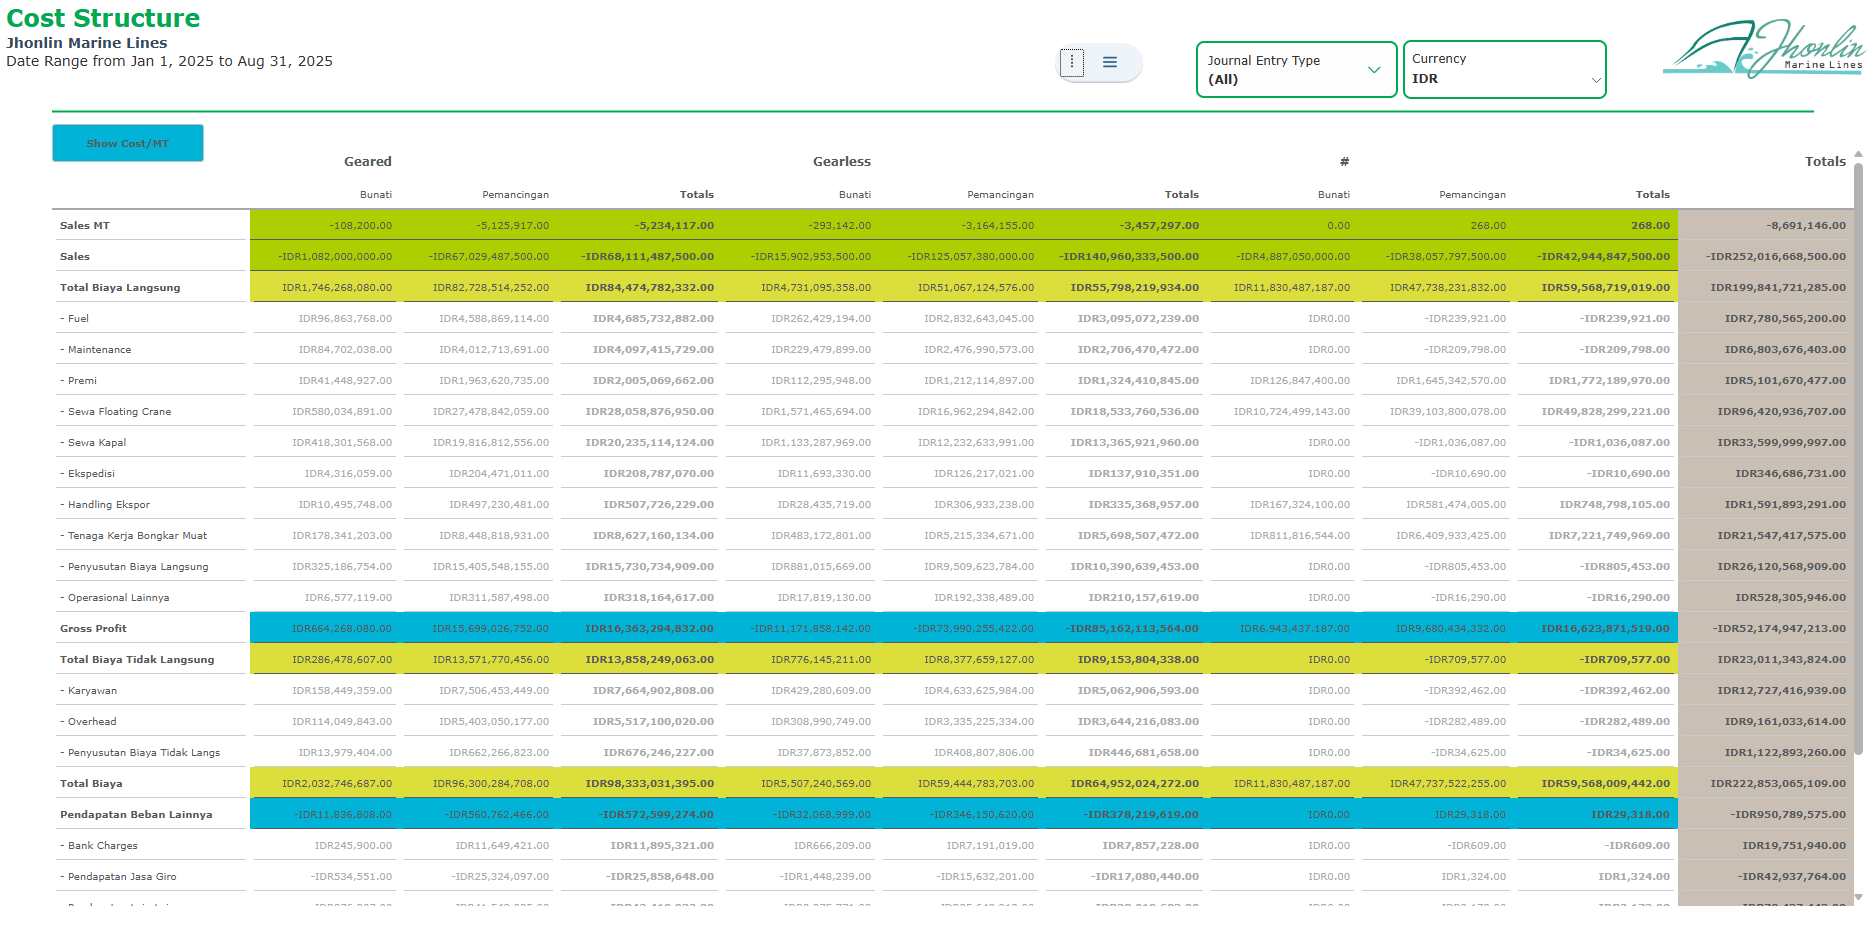Select the Handling Ekspor row label

104,505
